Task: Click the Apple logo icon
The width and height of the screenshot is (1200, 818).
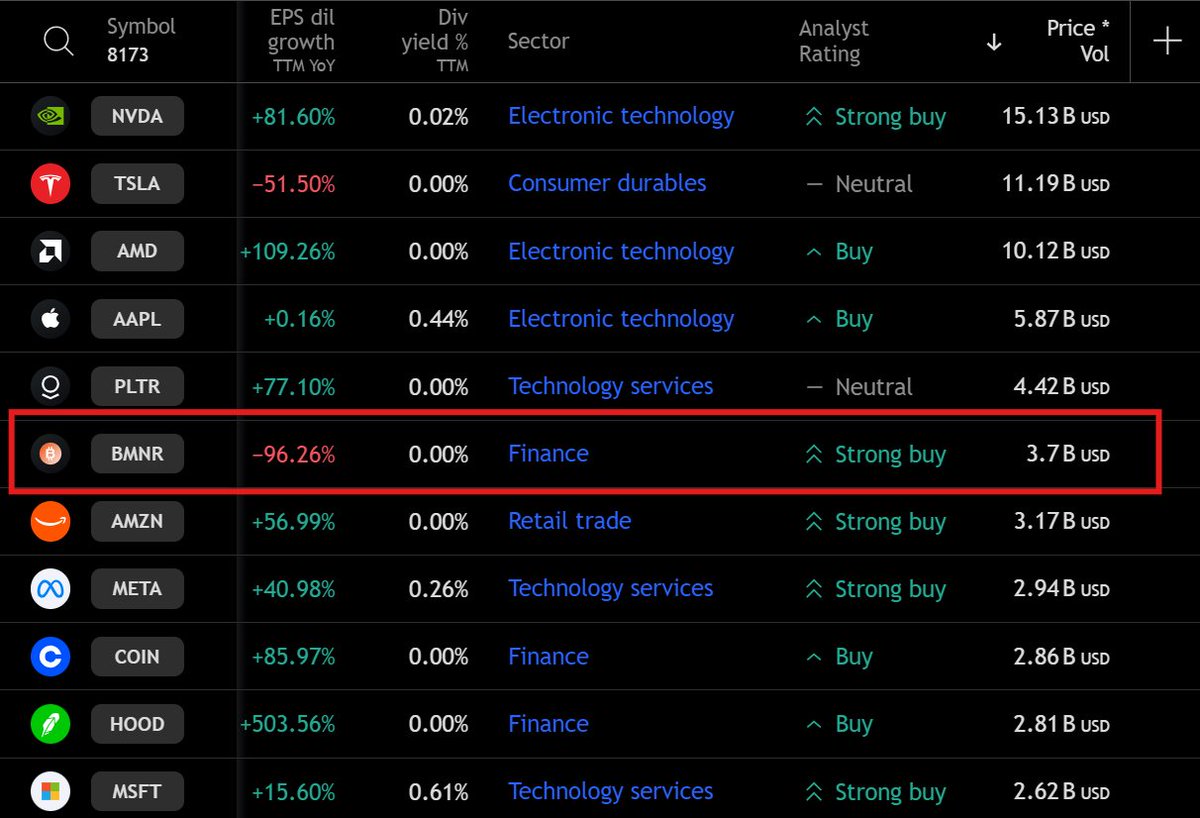Action: click(x=50, y=319)
